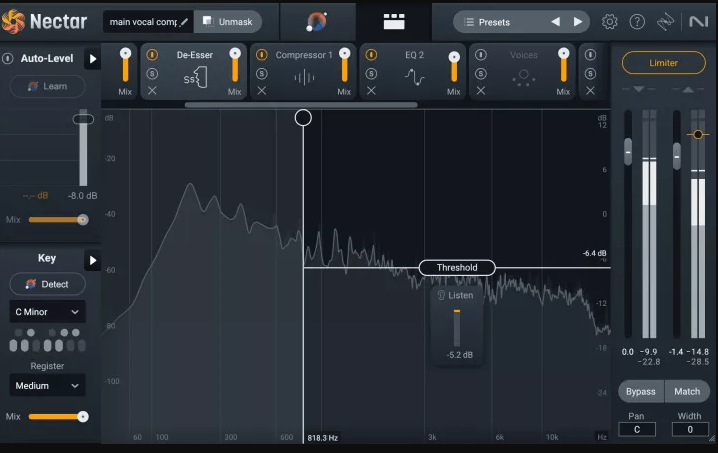Adjust the Voices Mix slider

(x=563, y=66)
